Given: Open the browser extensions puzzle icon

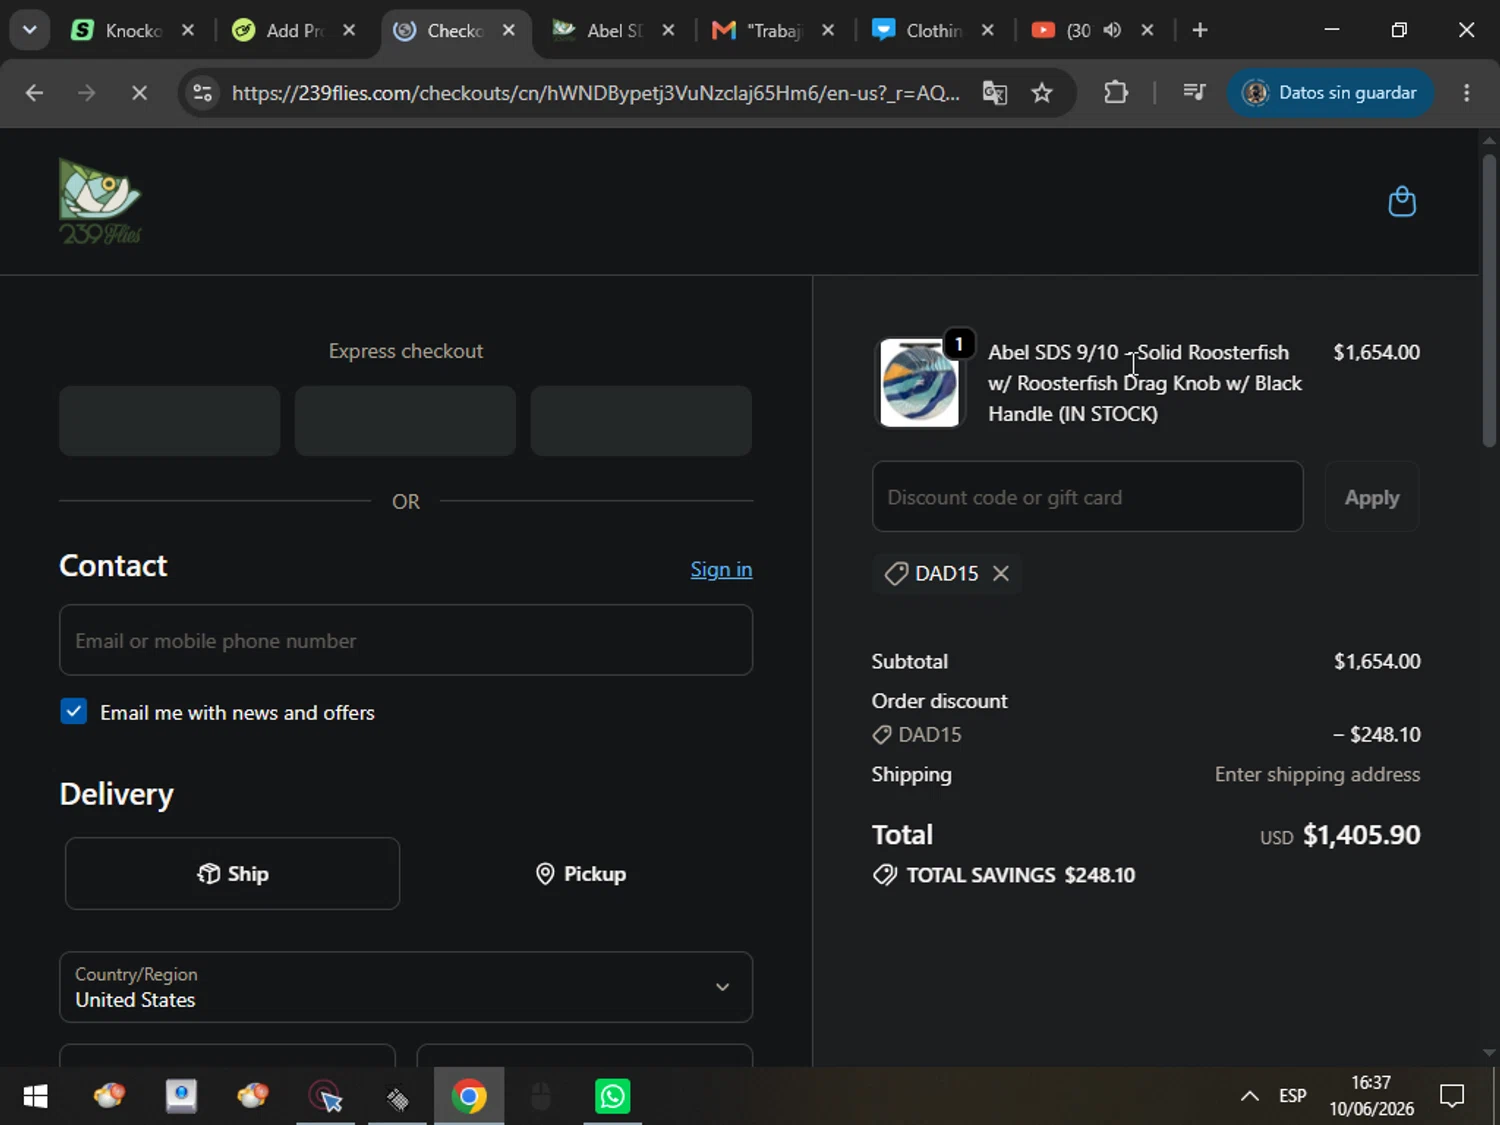Looking at the screenshot, I should tap(1116, 93).
